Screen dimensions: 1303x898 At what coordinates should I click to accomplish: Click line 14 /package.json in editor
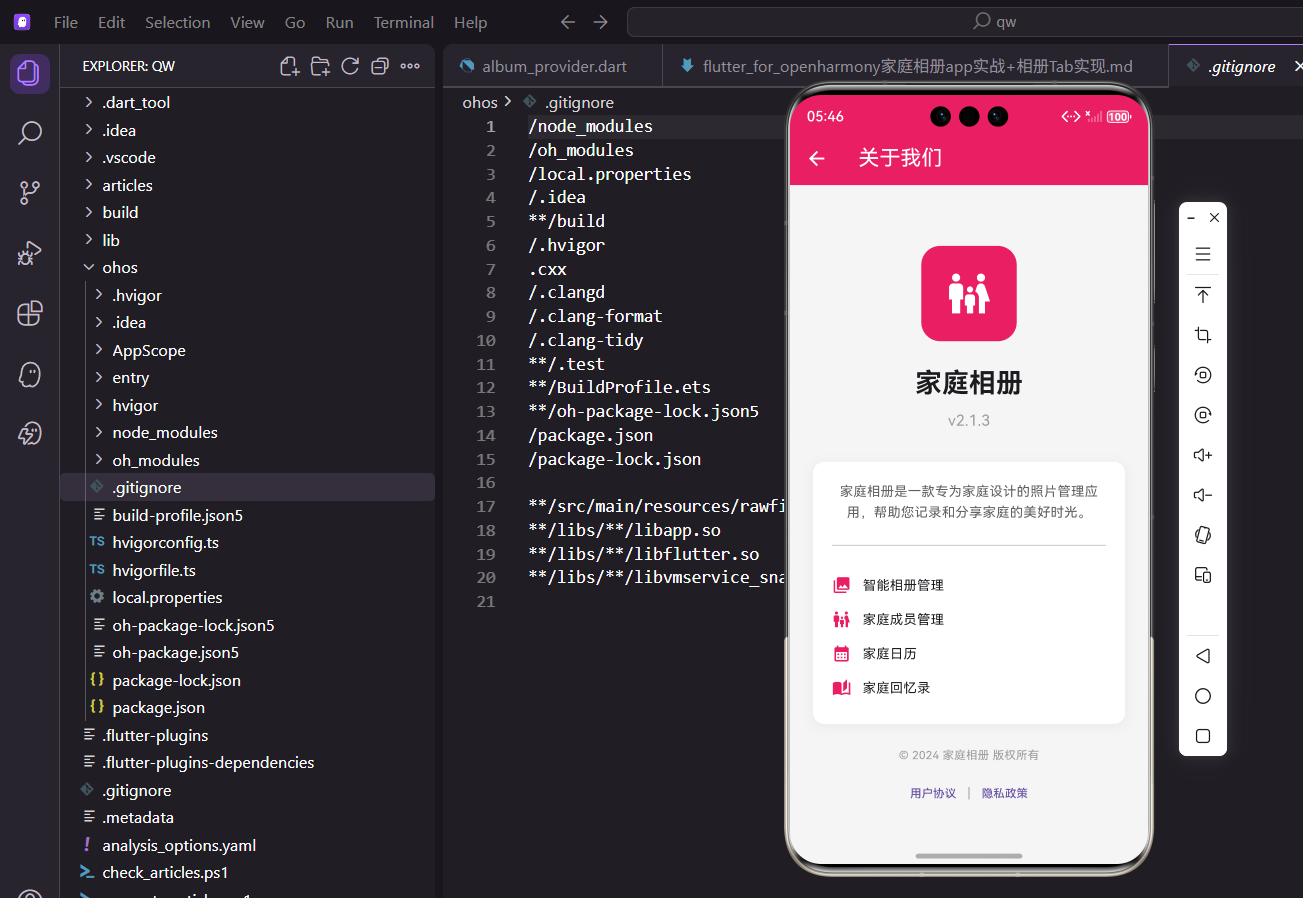(591, 436)
